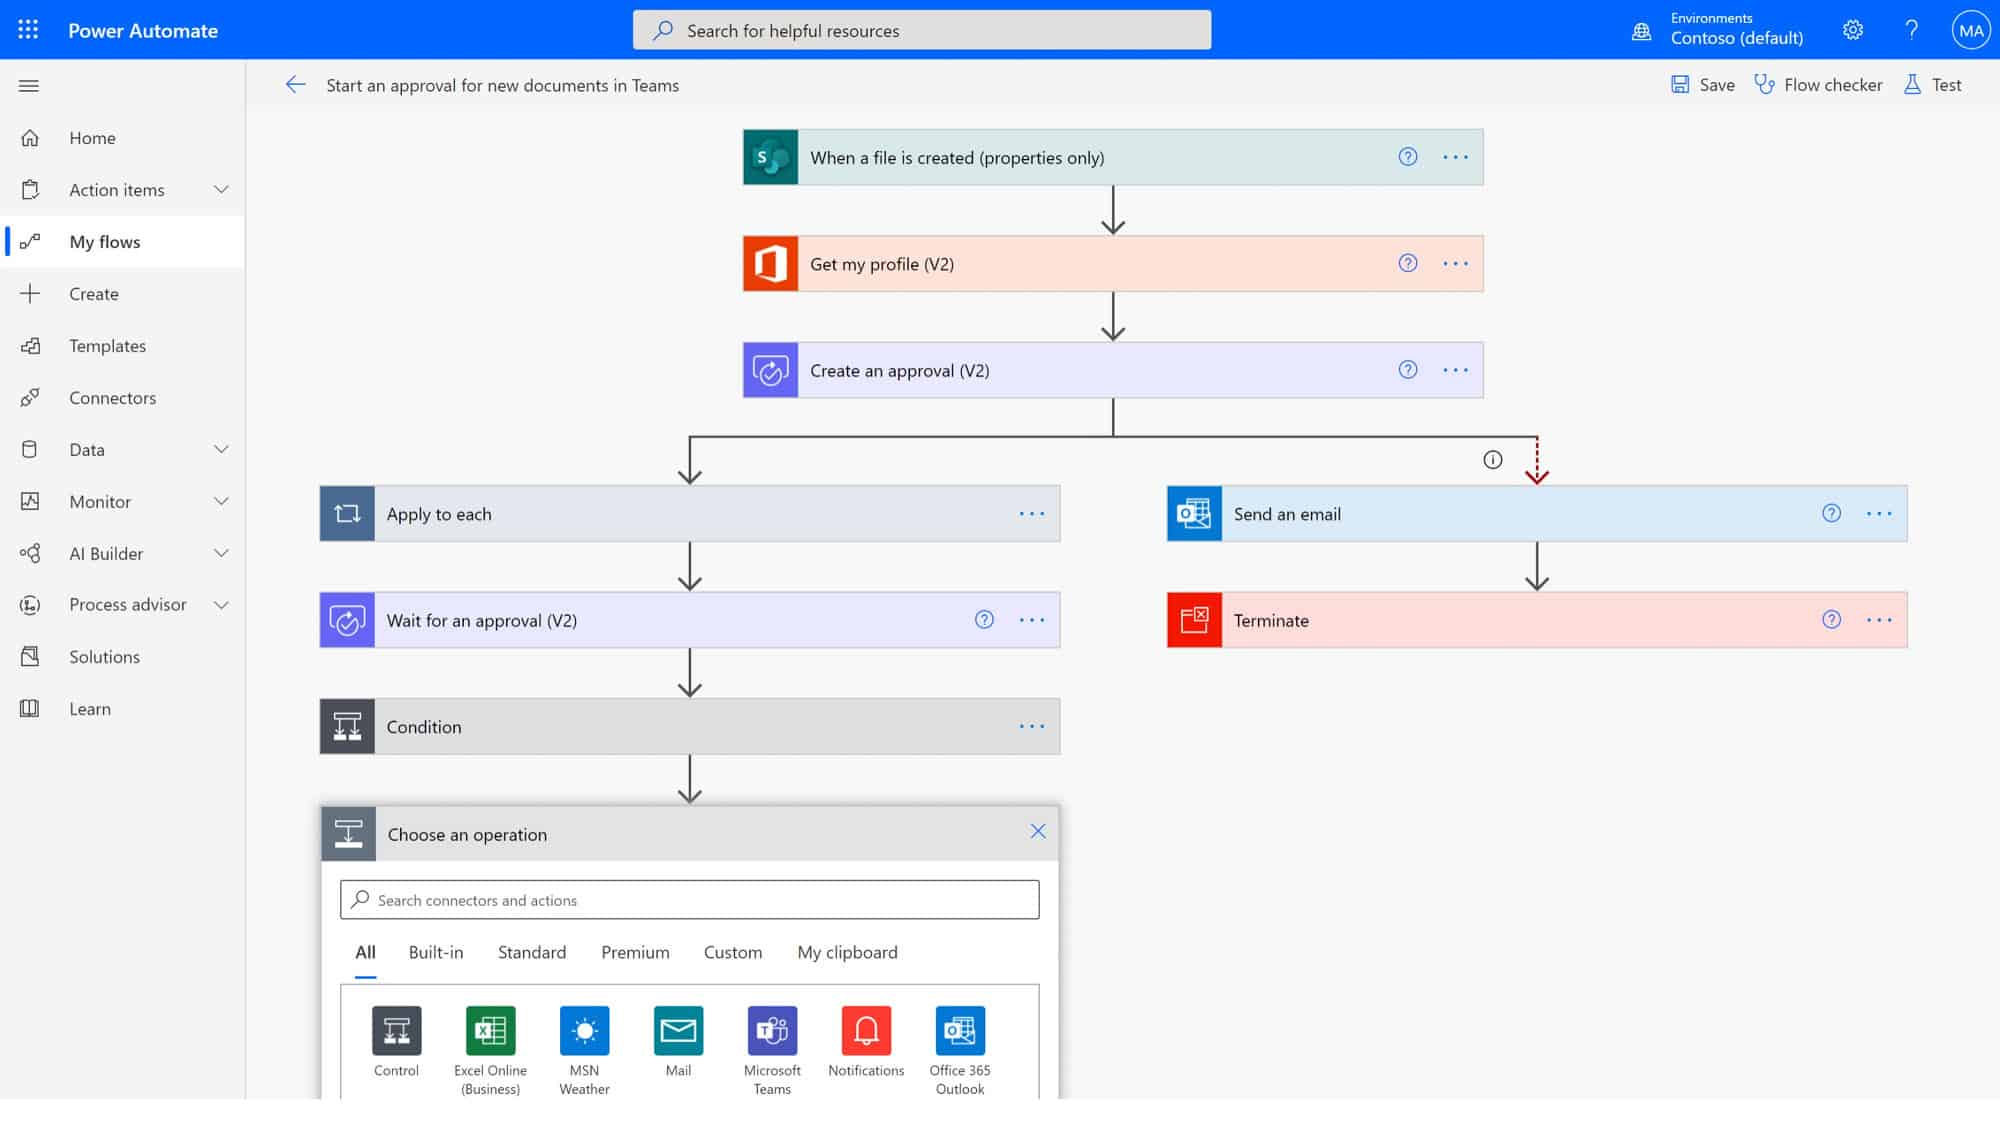The image size is (2000, 1126).
Task: Click the search connectors and actions field
Action: (689, 899)
